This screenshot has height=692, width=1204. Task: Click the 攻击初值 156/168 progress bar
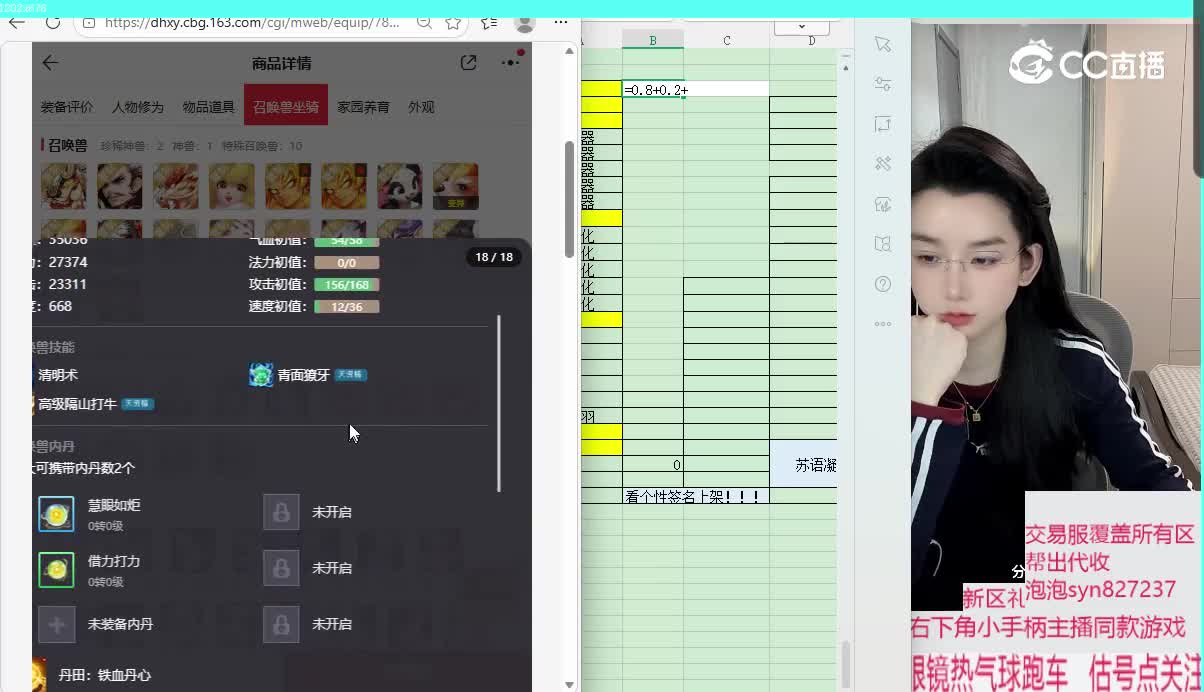[346, 285]
